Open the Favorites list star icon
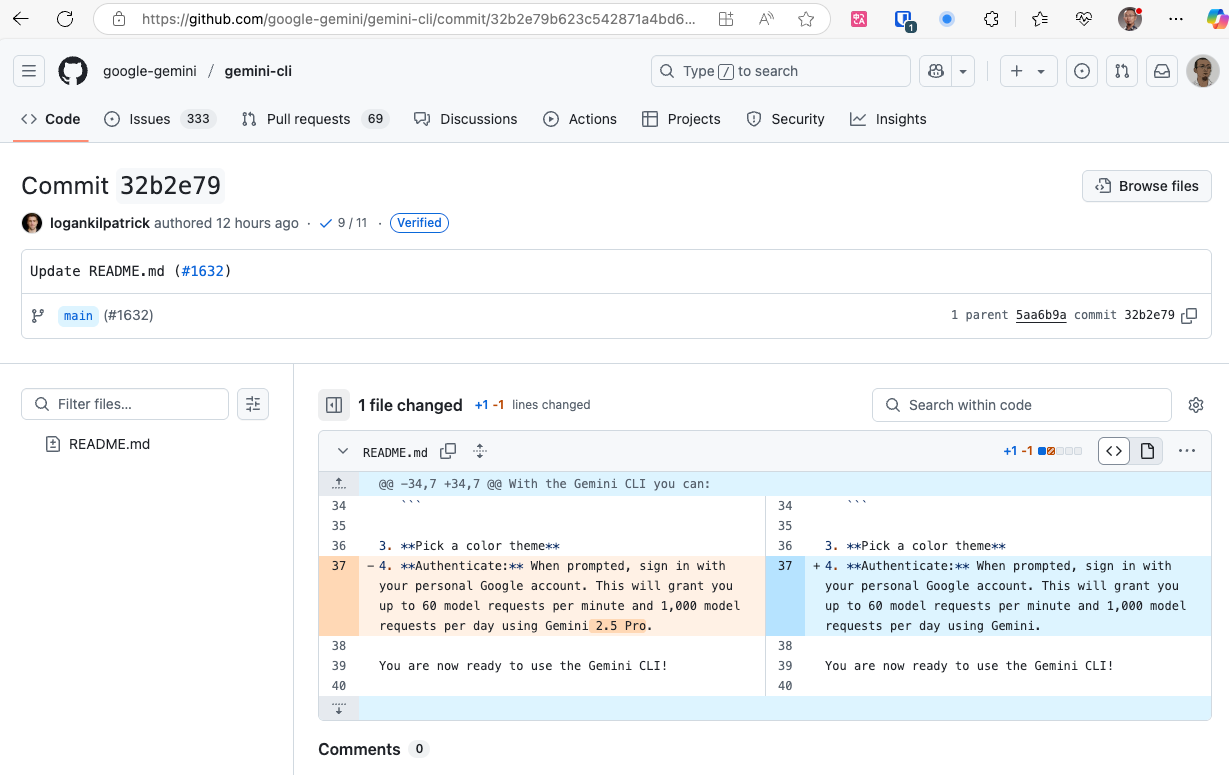1229x775 pixels. 1039,19
